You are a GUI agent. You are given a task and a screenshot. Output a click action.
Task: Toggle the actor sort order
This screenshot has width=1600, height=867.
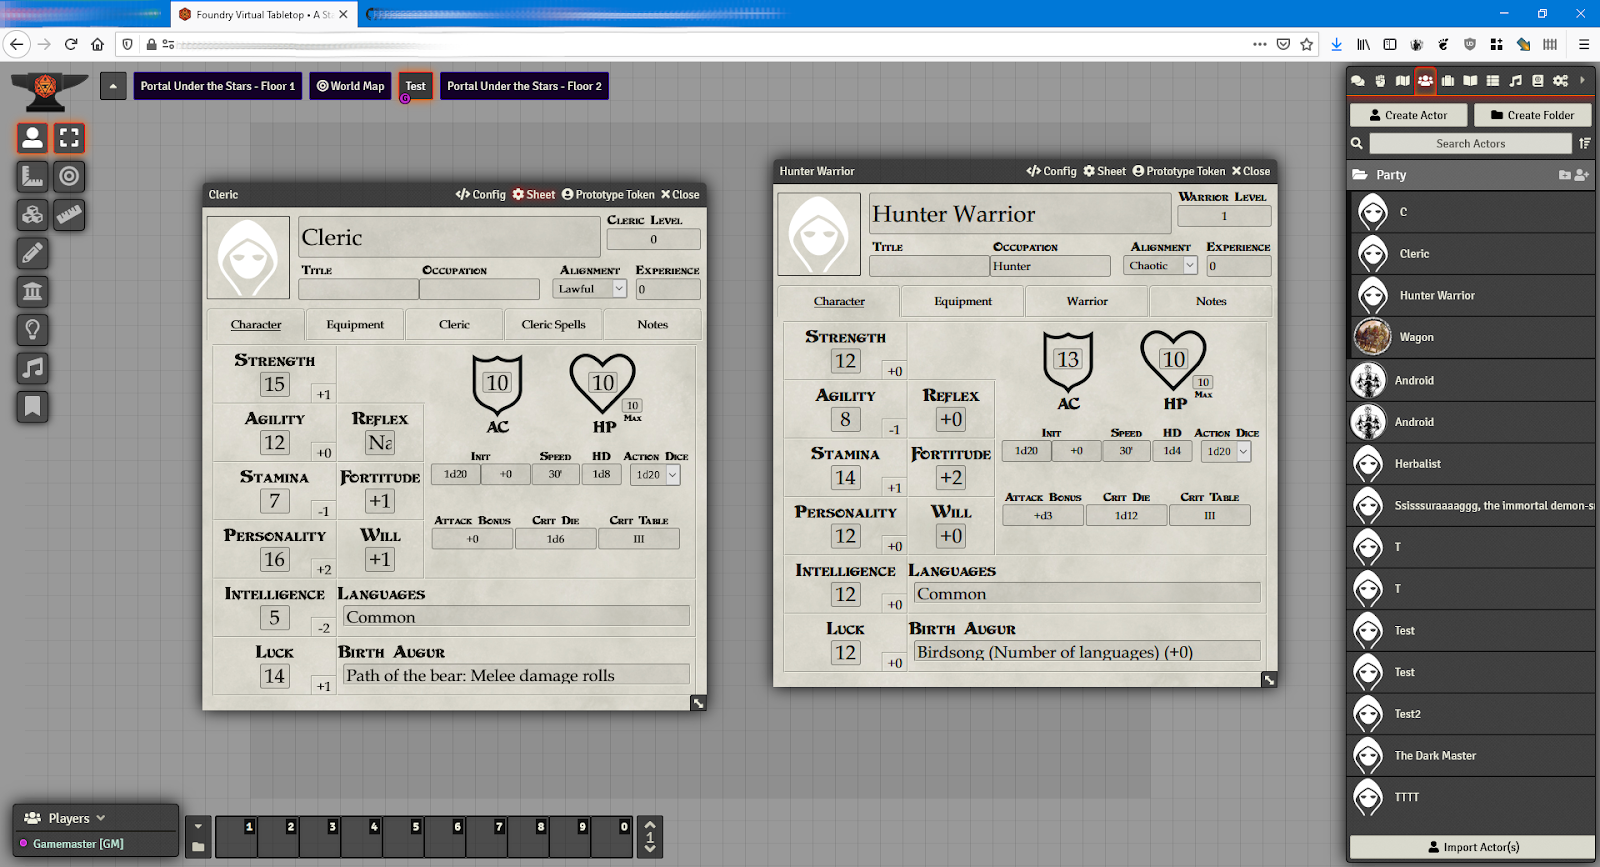pos(1584,143)
